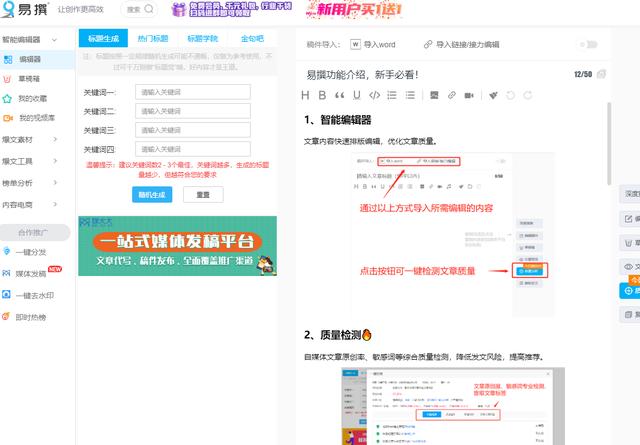Focus the 关键词二 input field

(193, 111)
